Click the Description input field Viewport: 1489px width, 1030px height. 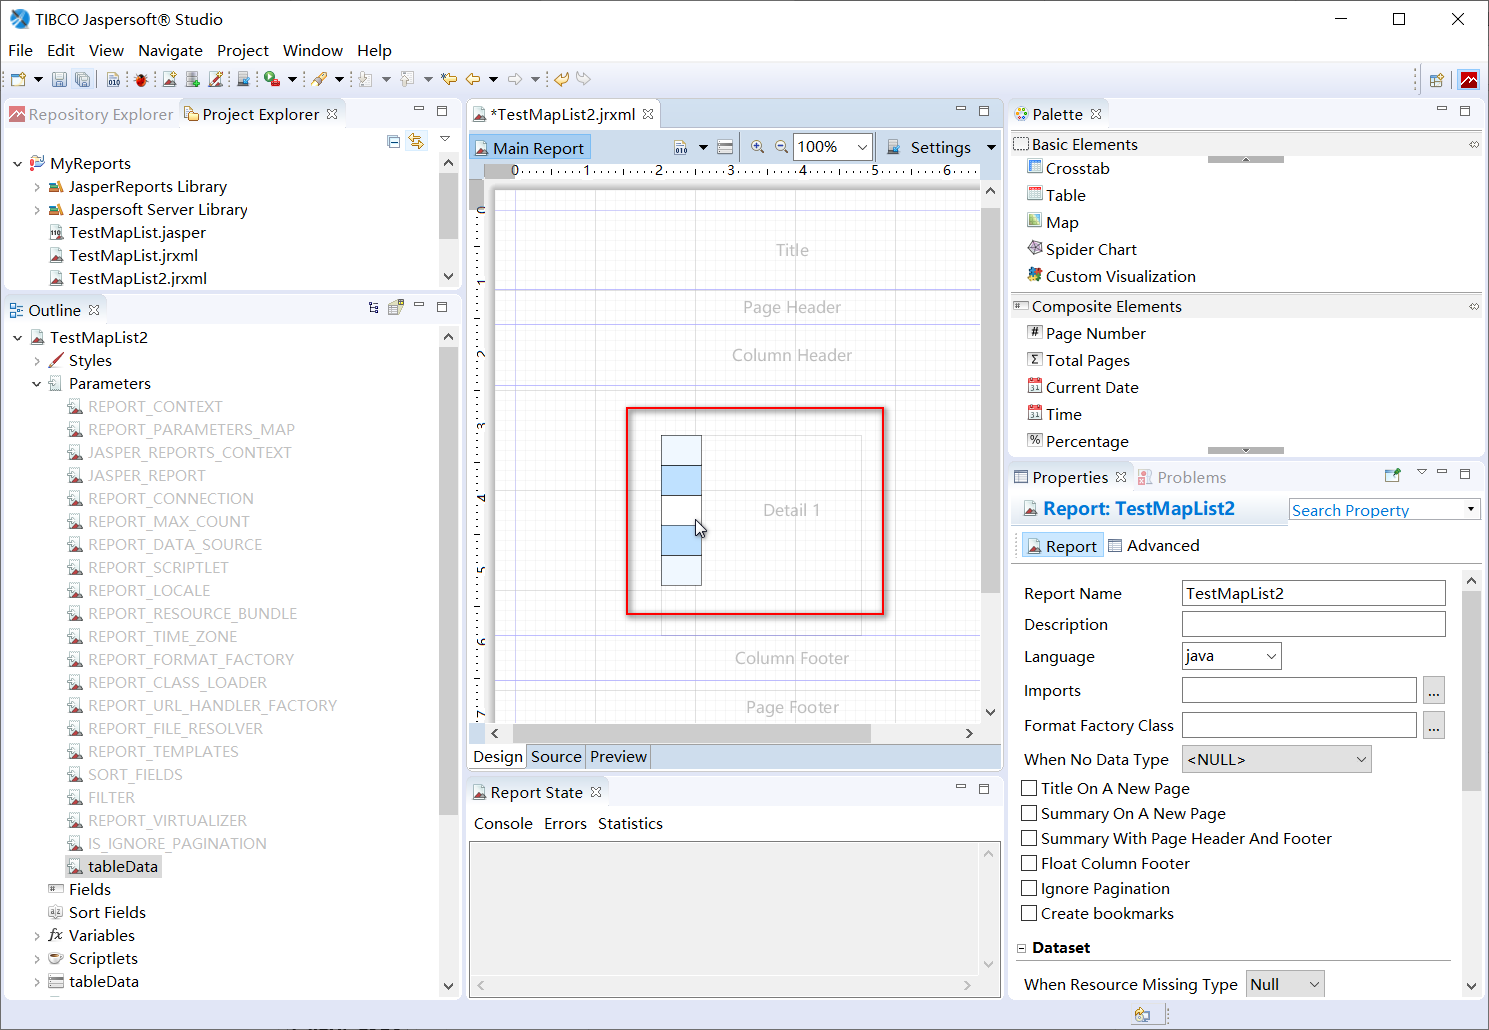[1313, 624]
